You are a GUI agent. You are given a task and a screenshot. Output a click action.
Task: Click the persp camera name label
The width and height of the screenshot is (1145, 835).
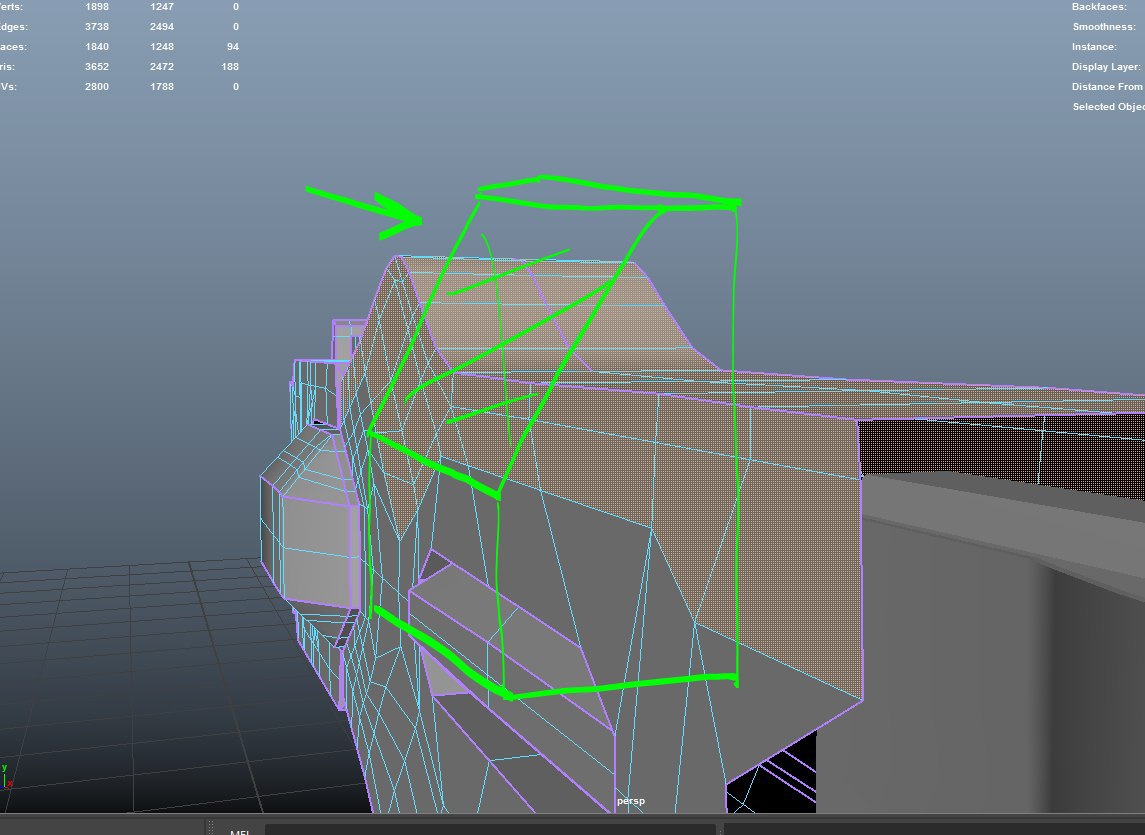click(631, 801)
